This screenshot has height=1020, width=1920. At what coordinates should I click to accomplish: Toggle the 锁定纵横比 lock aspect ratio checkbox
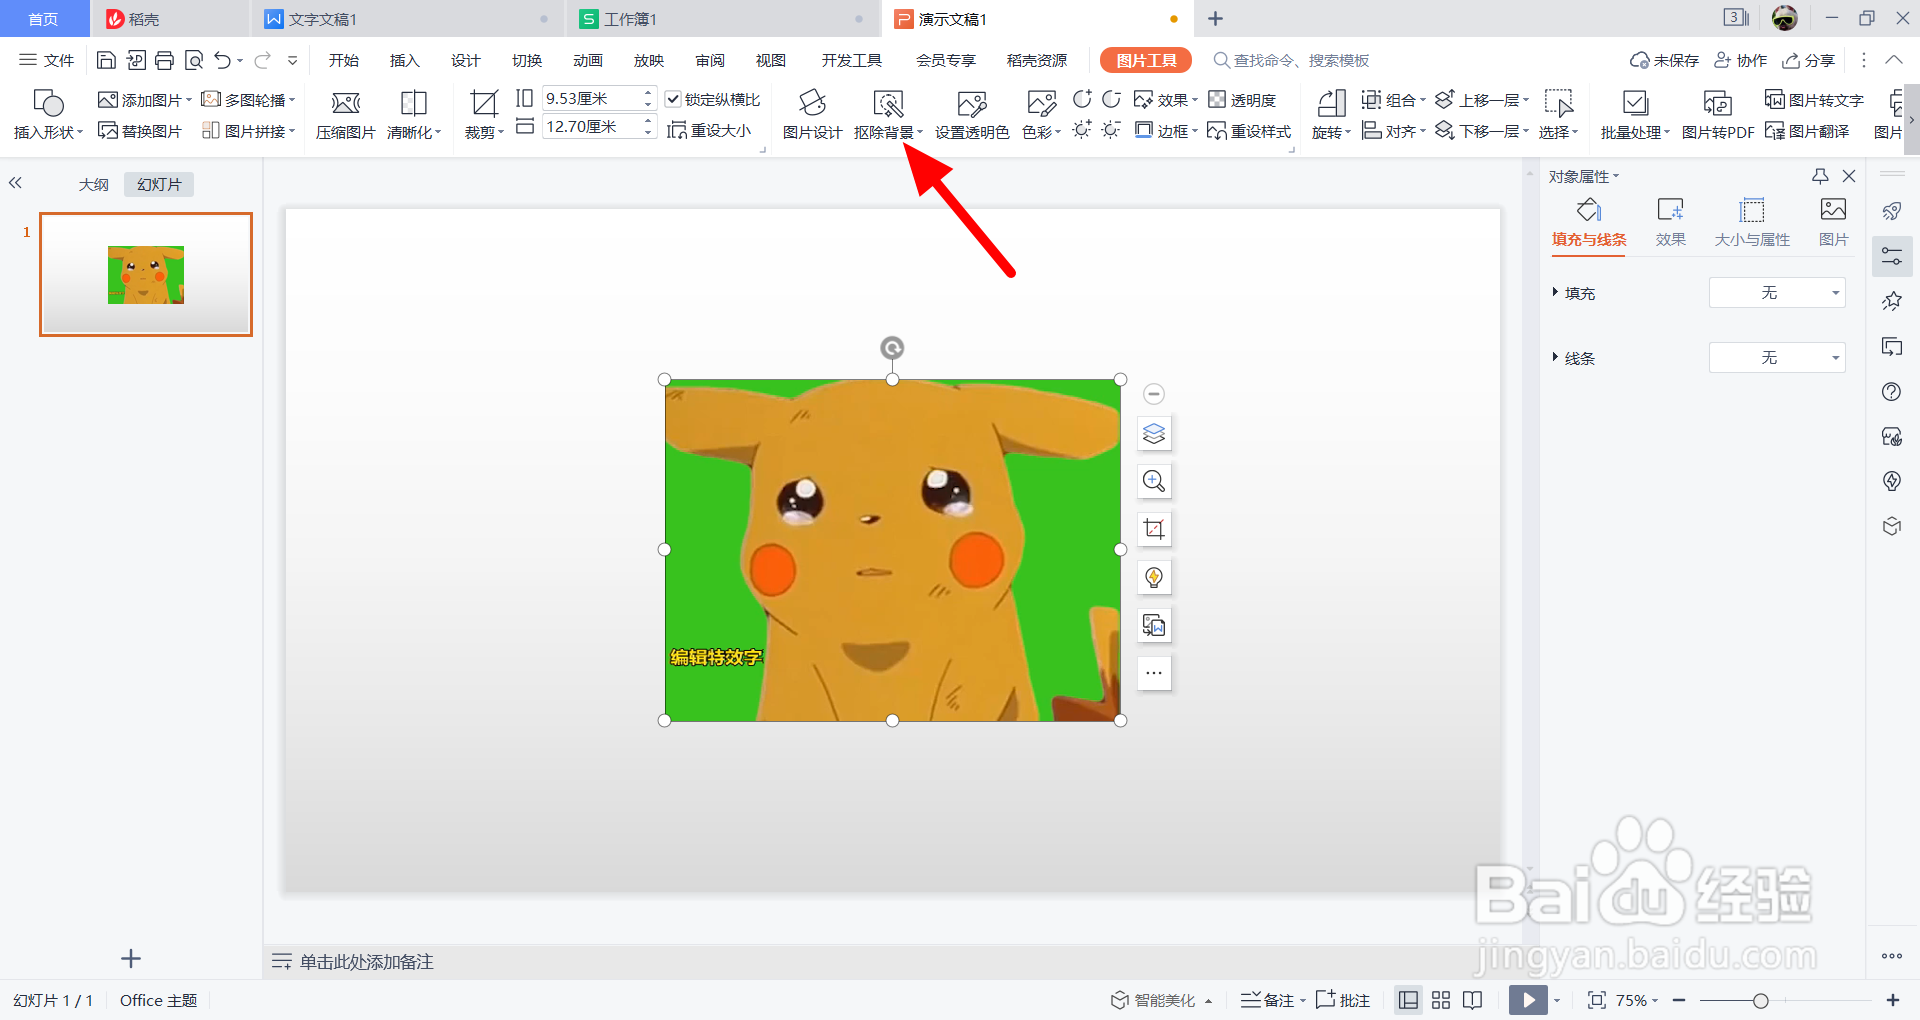click(673, 99)
